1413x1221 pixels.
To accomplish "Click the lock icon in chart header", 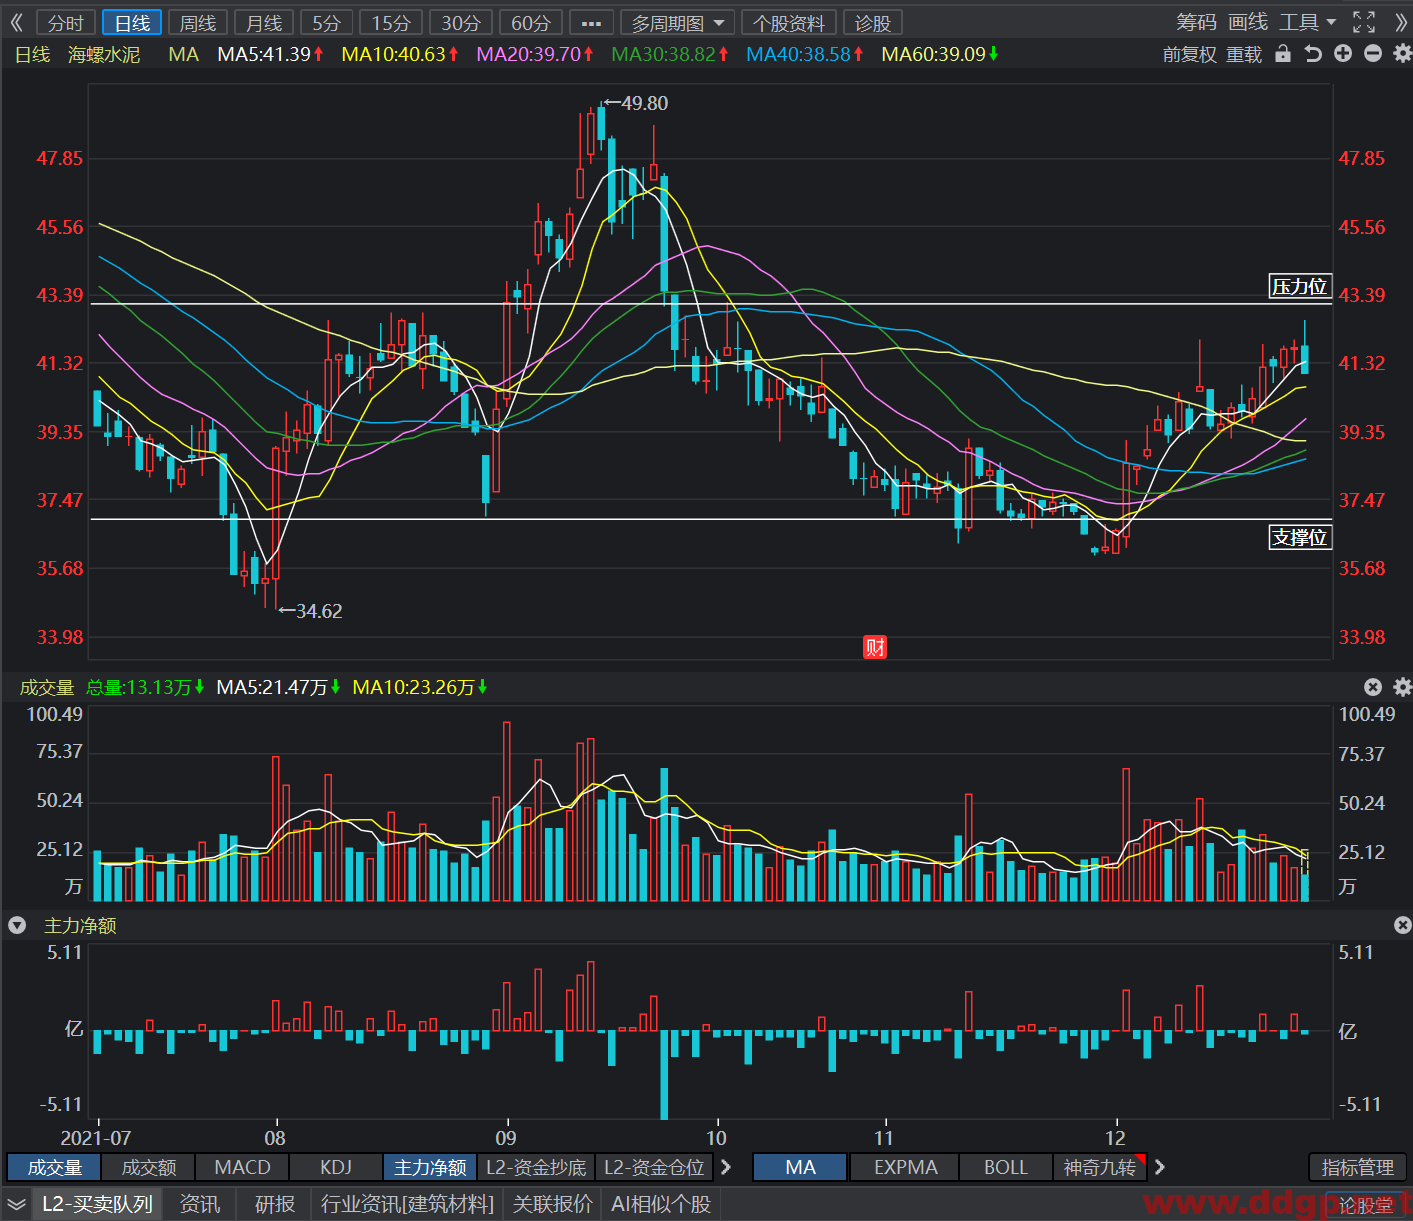I will [1283, 54].
